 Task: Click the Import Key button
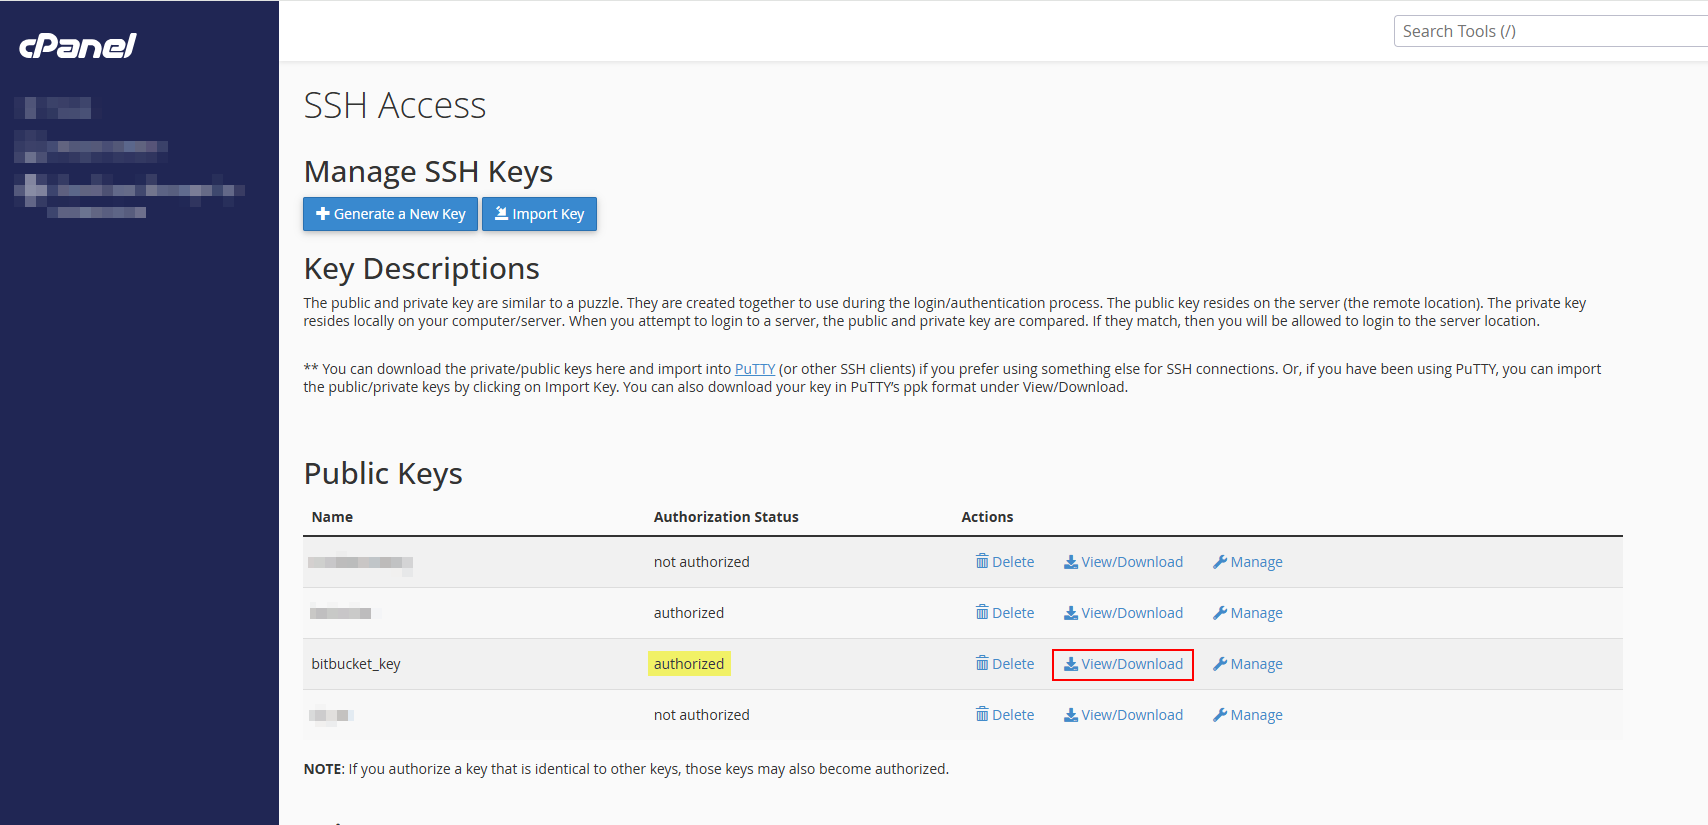(x=539, y=214)
